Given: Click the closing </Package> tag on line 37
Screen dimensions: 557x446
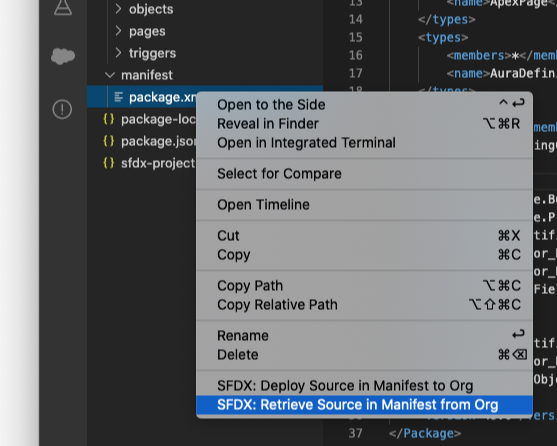Looking at the screenshot, I should coord(425,433).
